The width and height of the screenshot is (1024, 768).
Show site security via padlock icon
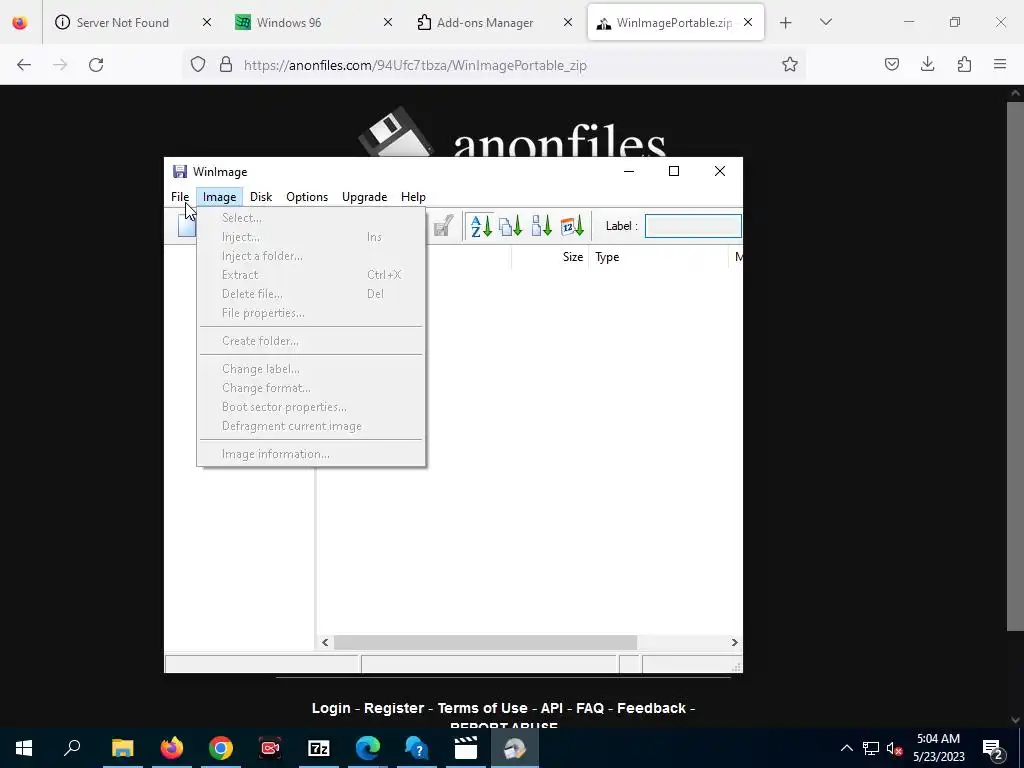pyautogui.click(x=226, y=65)
